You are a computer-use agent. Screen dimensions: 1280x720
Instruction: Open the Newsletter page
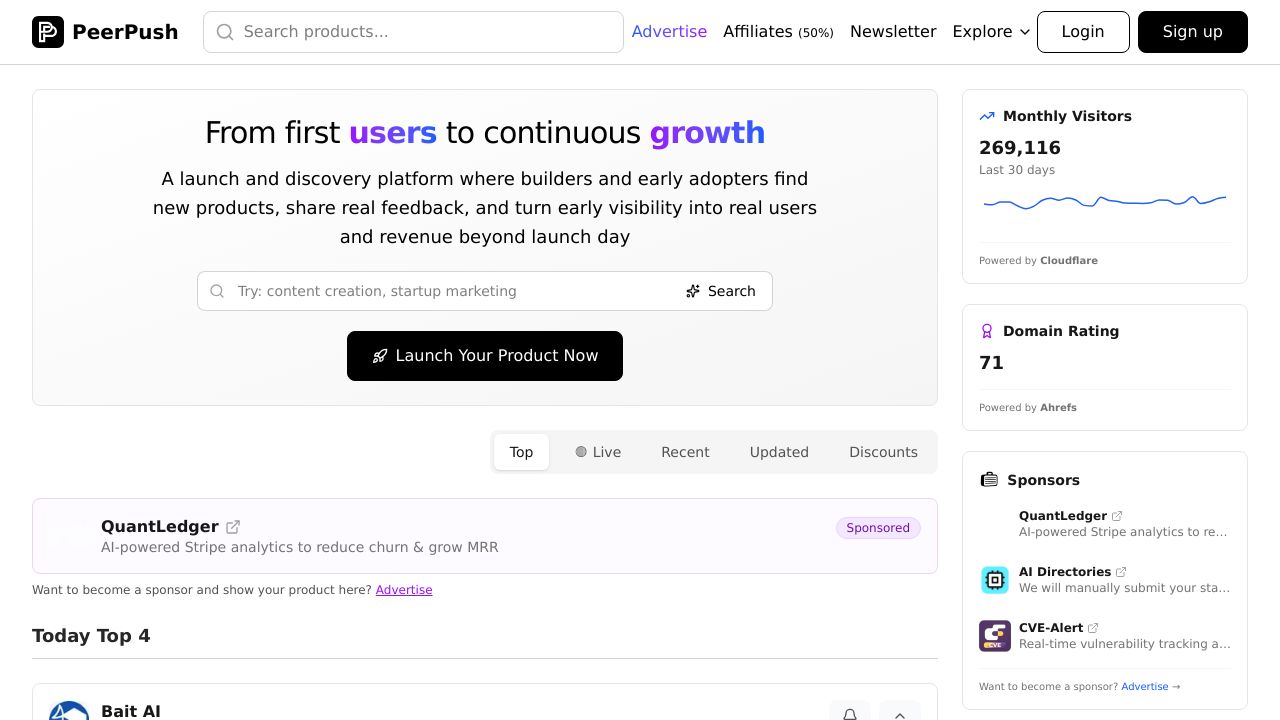[893, 32]
